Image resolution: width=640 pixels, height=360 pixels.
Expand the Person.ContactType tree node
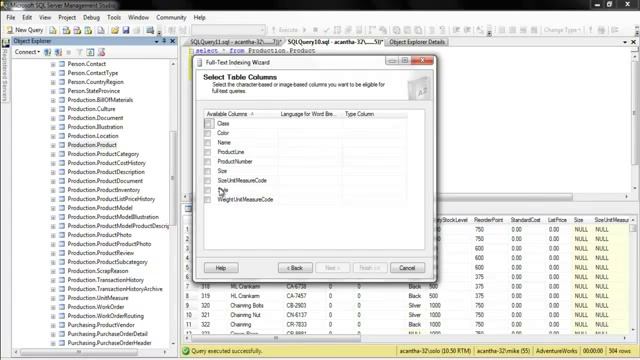click(53, 73)
